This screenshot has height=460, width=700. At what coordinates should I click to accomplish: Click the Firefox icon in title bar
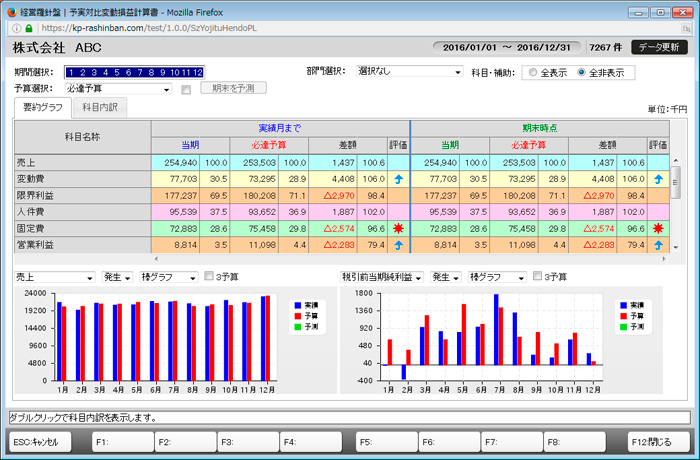(10, 10)
